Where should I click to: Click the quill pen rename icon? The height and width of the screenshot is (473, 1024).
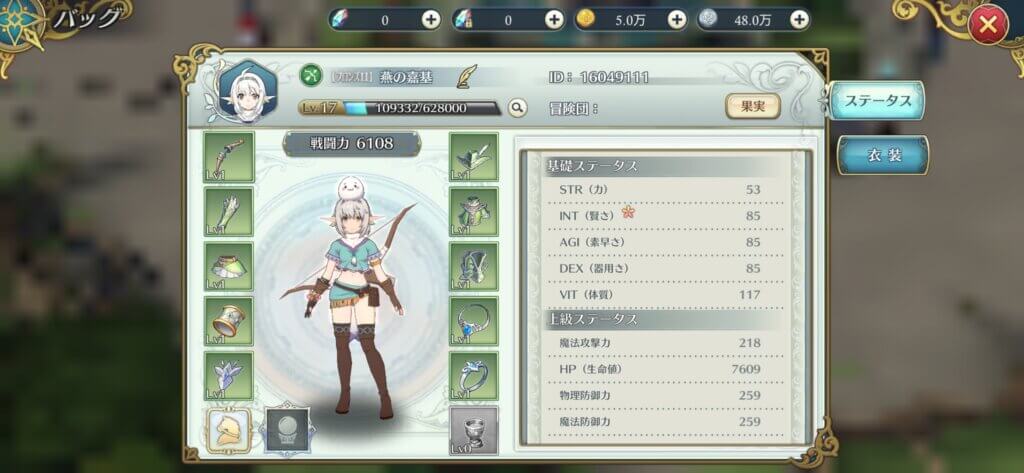click(x=466, y=76)
